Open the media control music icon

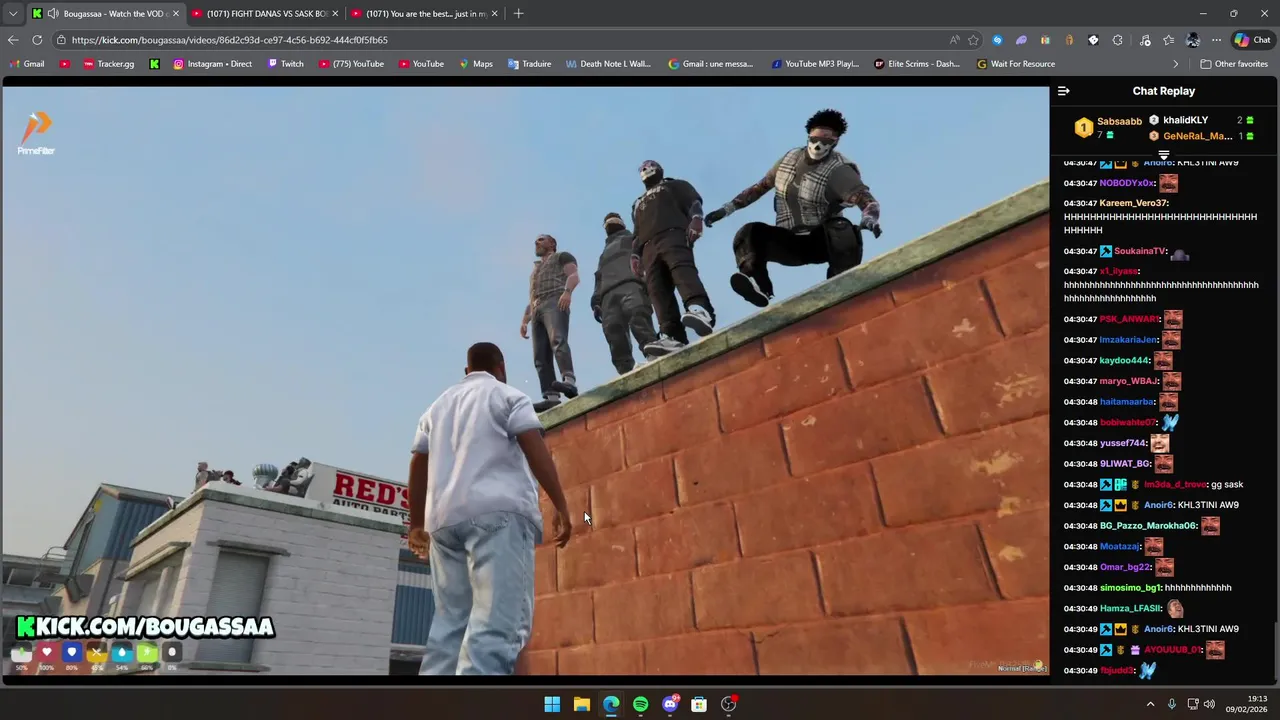(1144, 40)
